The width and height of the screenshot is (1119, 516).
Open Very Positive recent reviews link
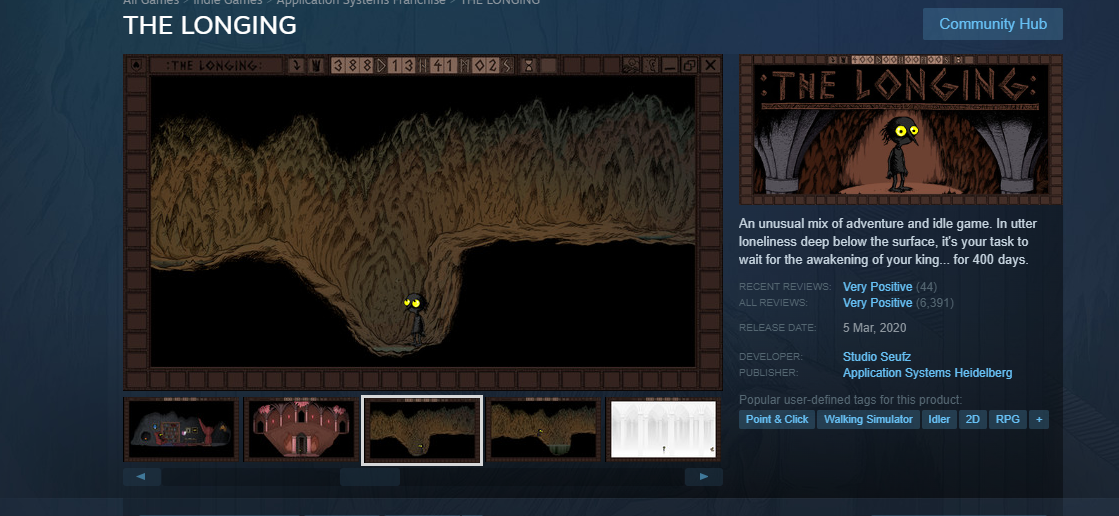877,287
